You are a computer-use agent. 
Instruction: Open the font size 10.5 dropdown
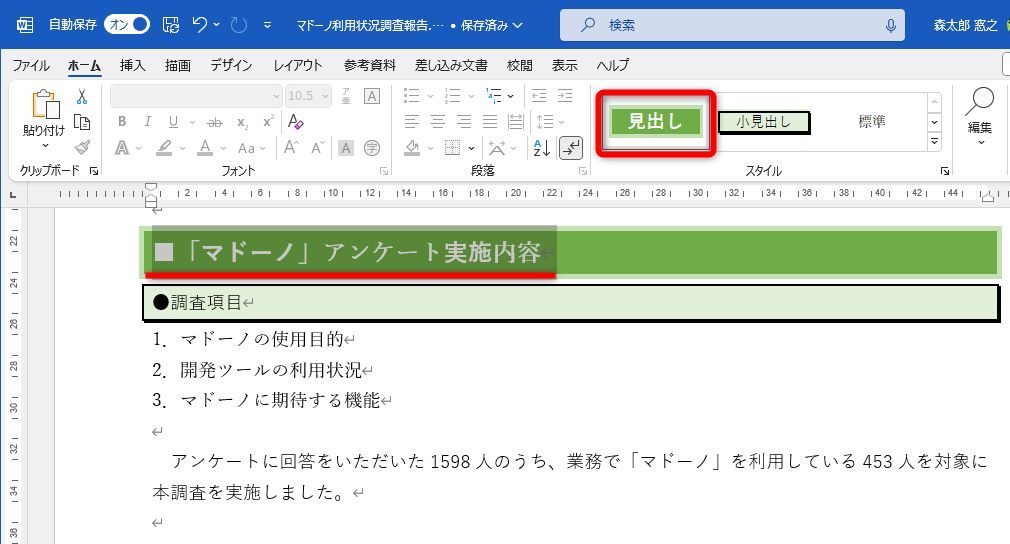click(x=325, y=96)
